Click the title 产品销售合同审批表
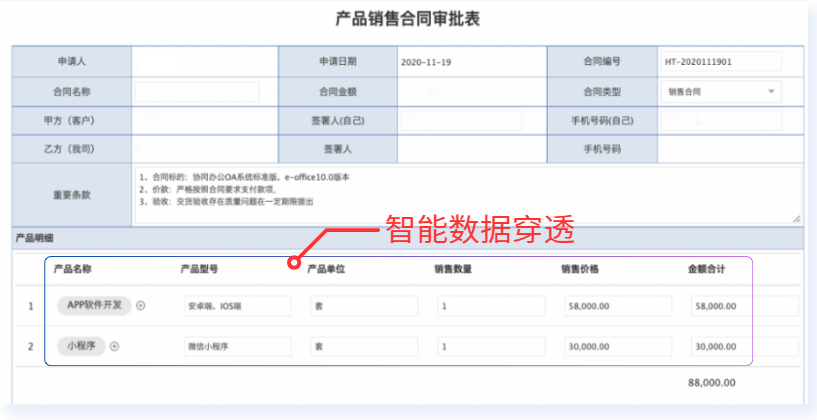 pos(407,19)
